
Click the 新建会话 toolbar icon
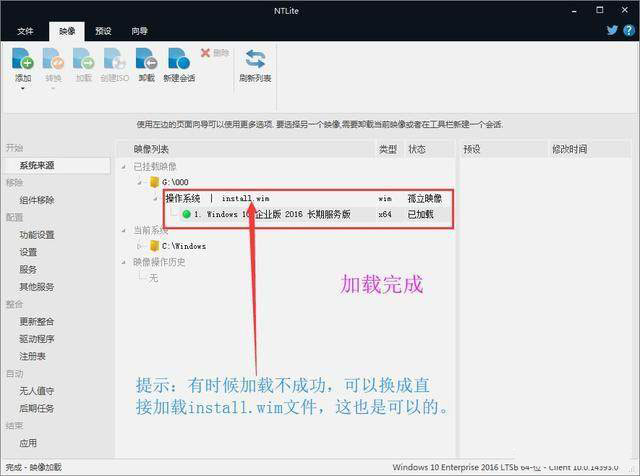tap(179, 60)
